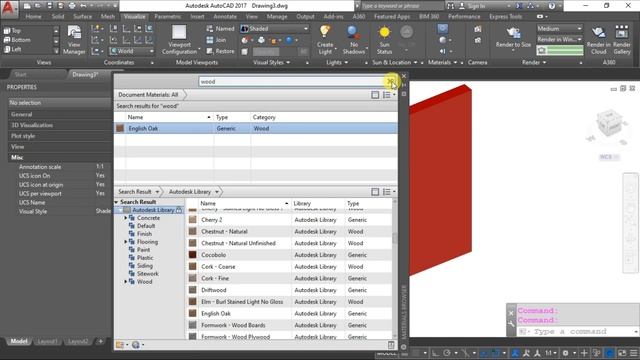640x360 pixels.
Task: Toggle Sun Status
Action: click(384, 40)
